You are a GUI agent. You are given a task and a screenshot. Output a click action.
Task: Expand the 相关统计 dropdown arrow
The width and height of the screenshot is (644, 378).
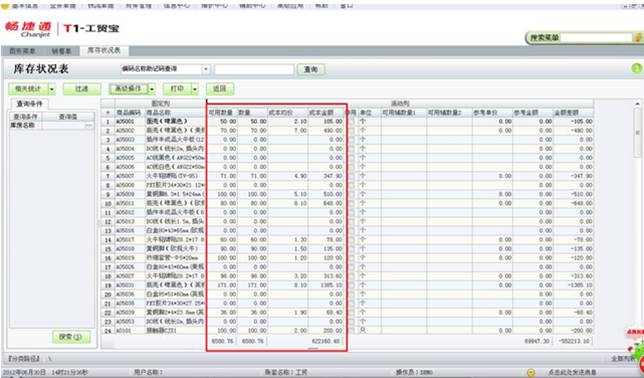tap(52, 89)
